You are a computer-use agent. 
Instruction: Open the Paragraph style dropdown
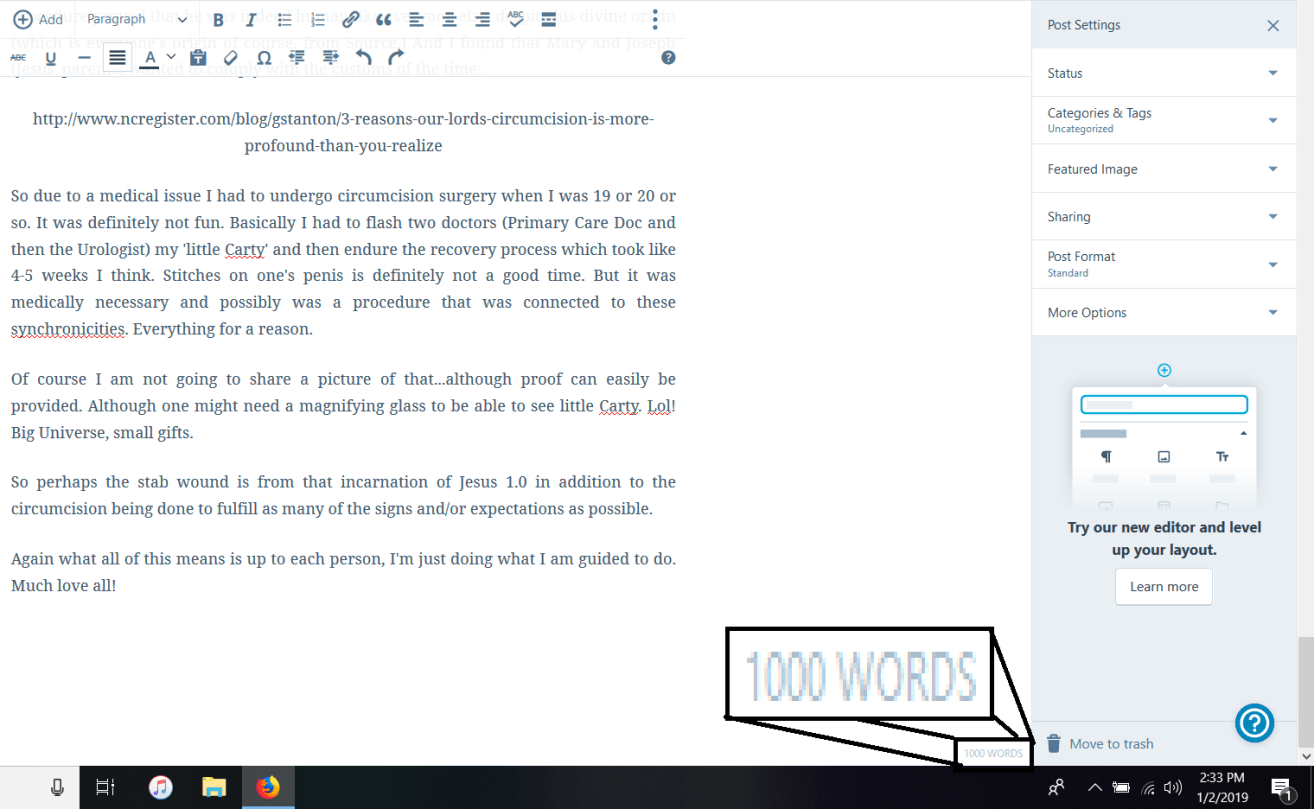coord(137,19)
